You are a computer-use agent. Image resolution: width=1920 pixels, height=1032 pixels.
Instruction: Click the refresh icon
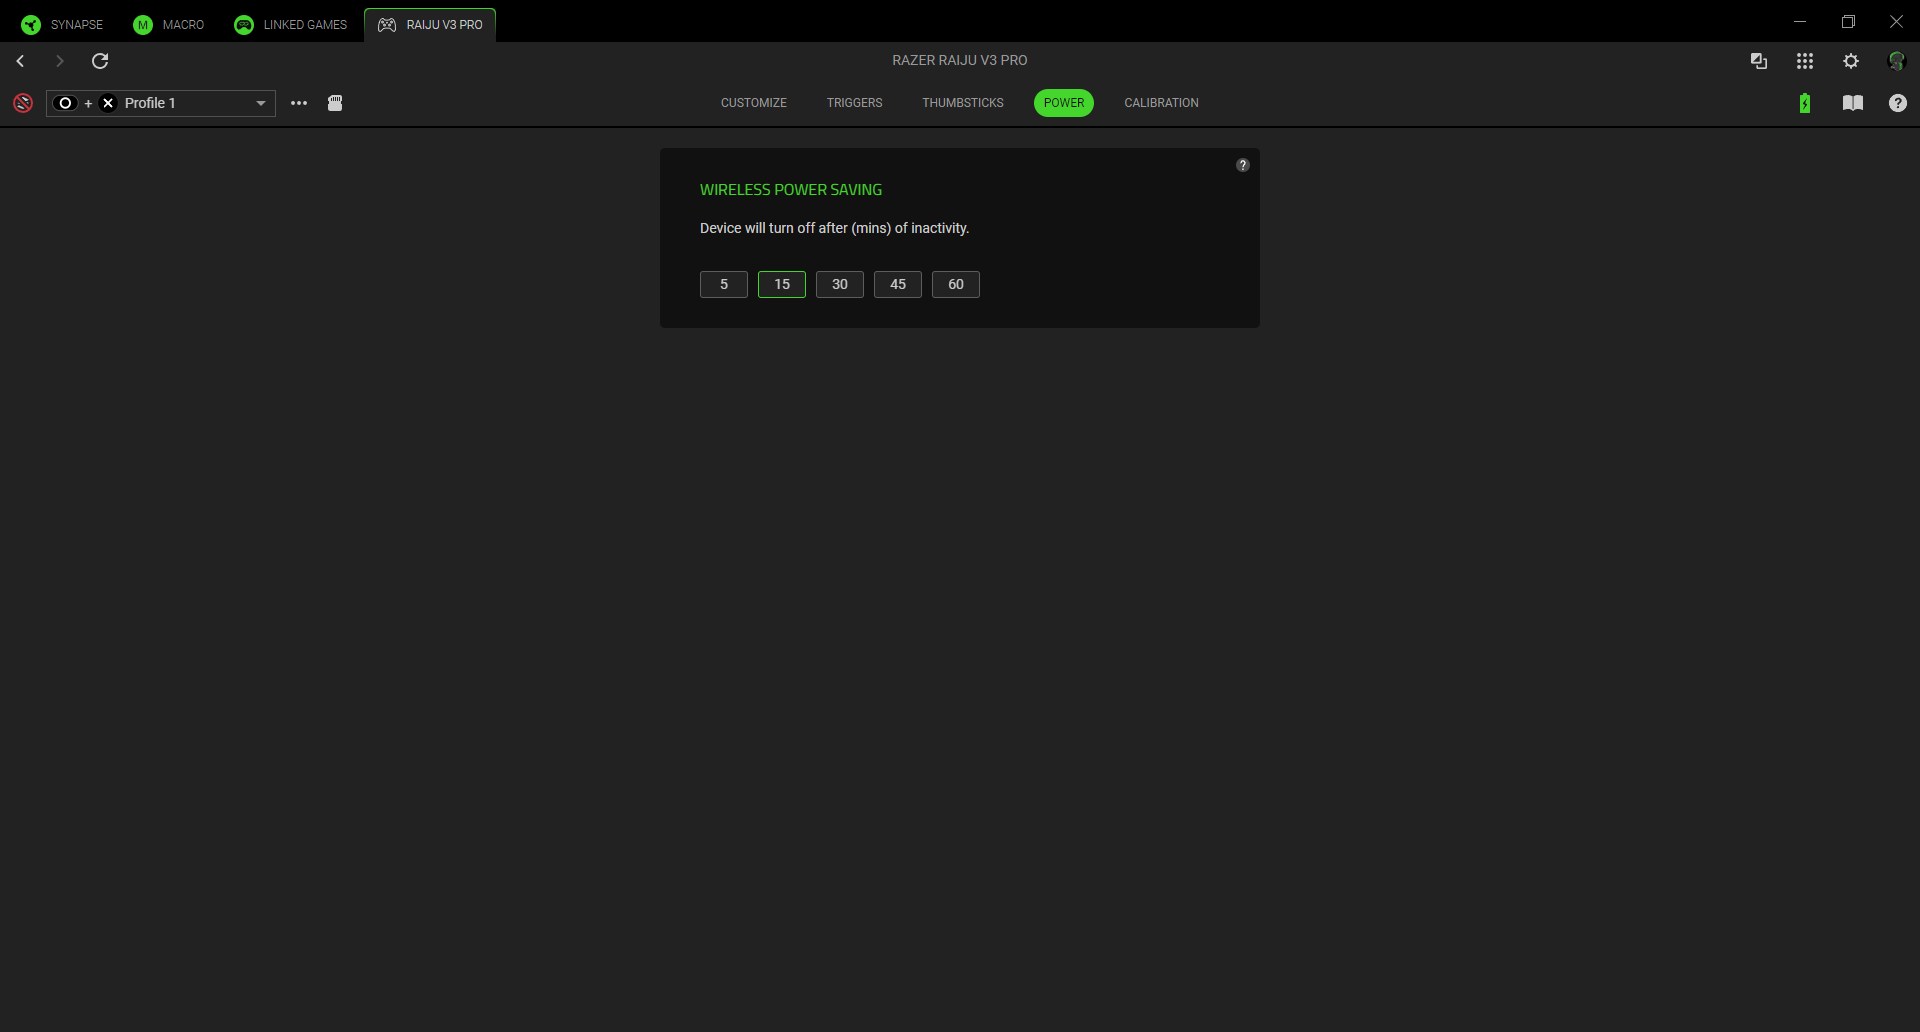pos(100,61)
